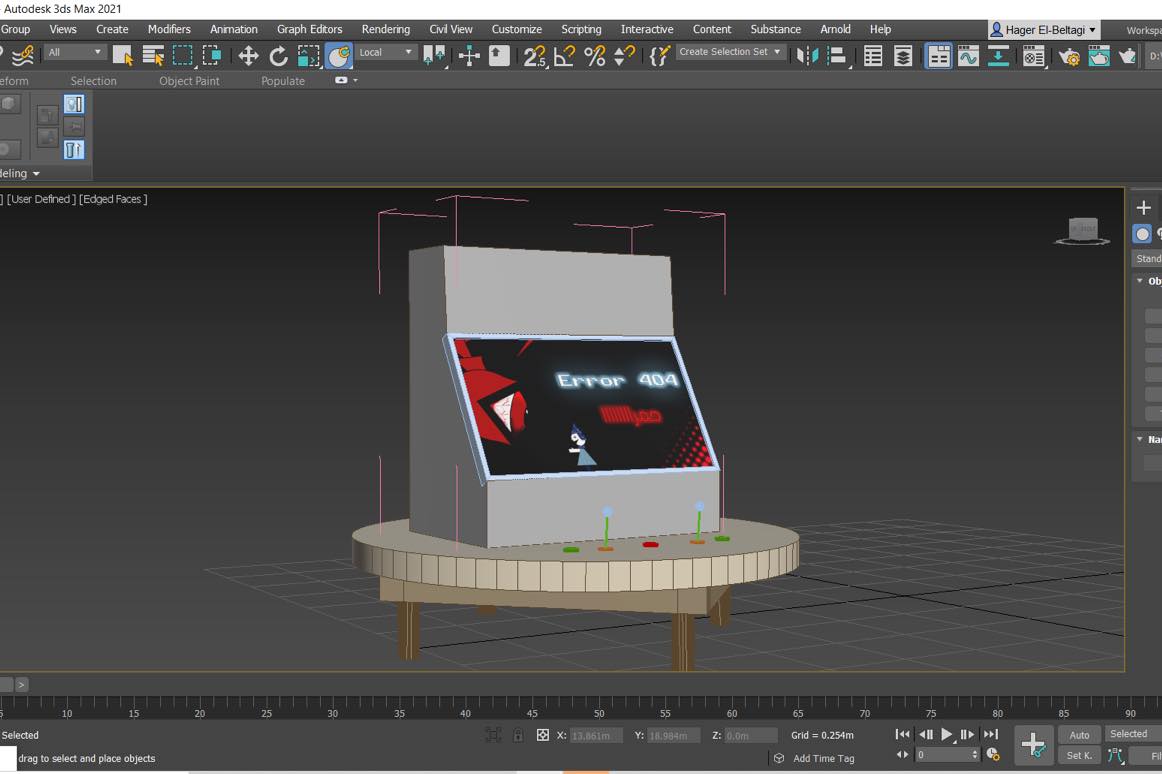Toggle the selection lock padlock

pyautogui.click(x=518, y=735)
